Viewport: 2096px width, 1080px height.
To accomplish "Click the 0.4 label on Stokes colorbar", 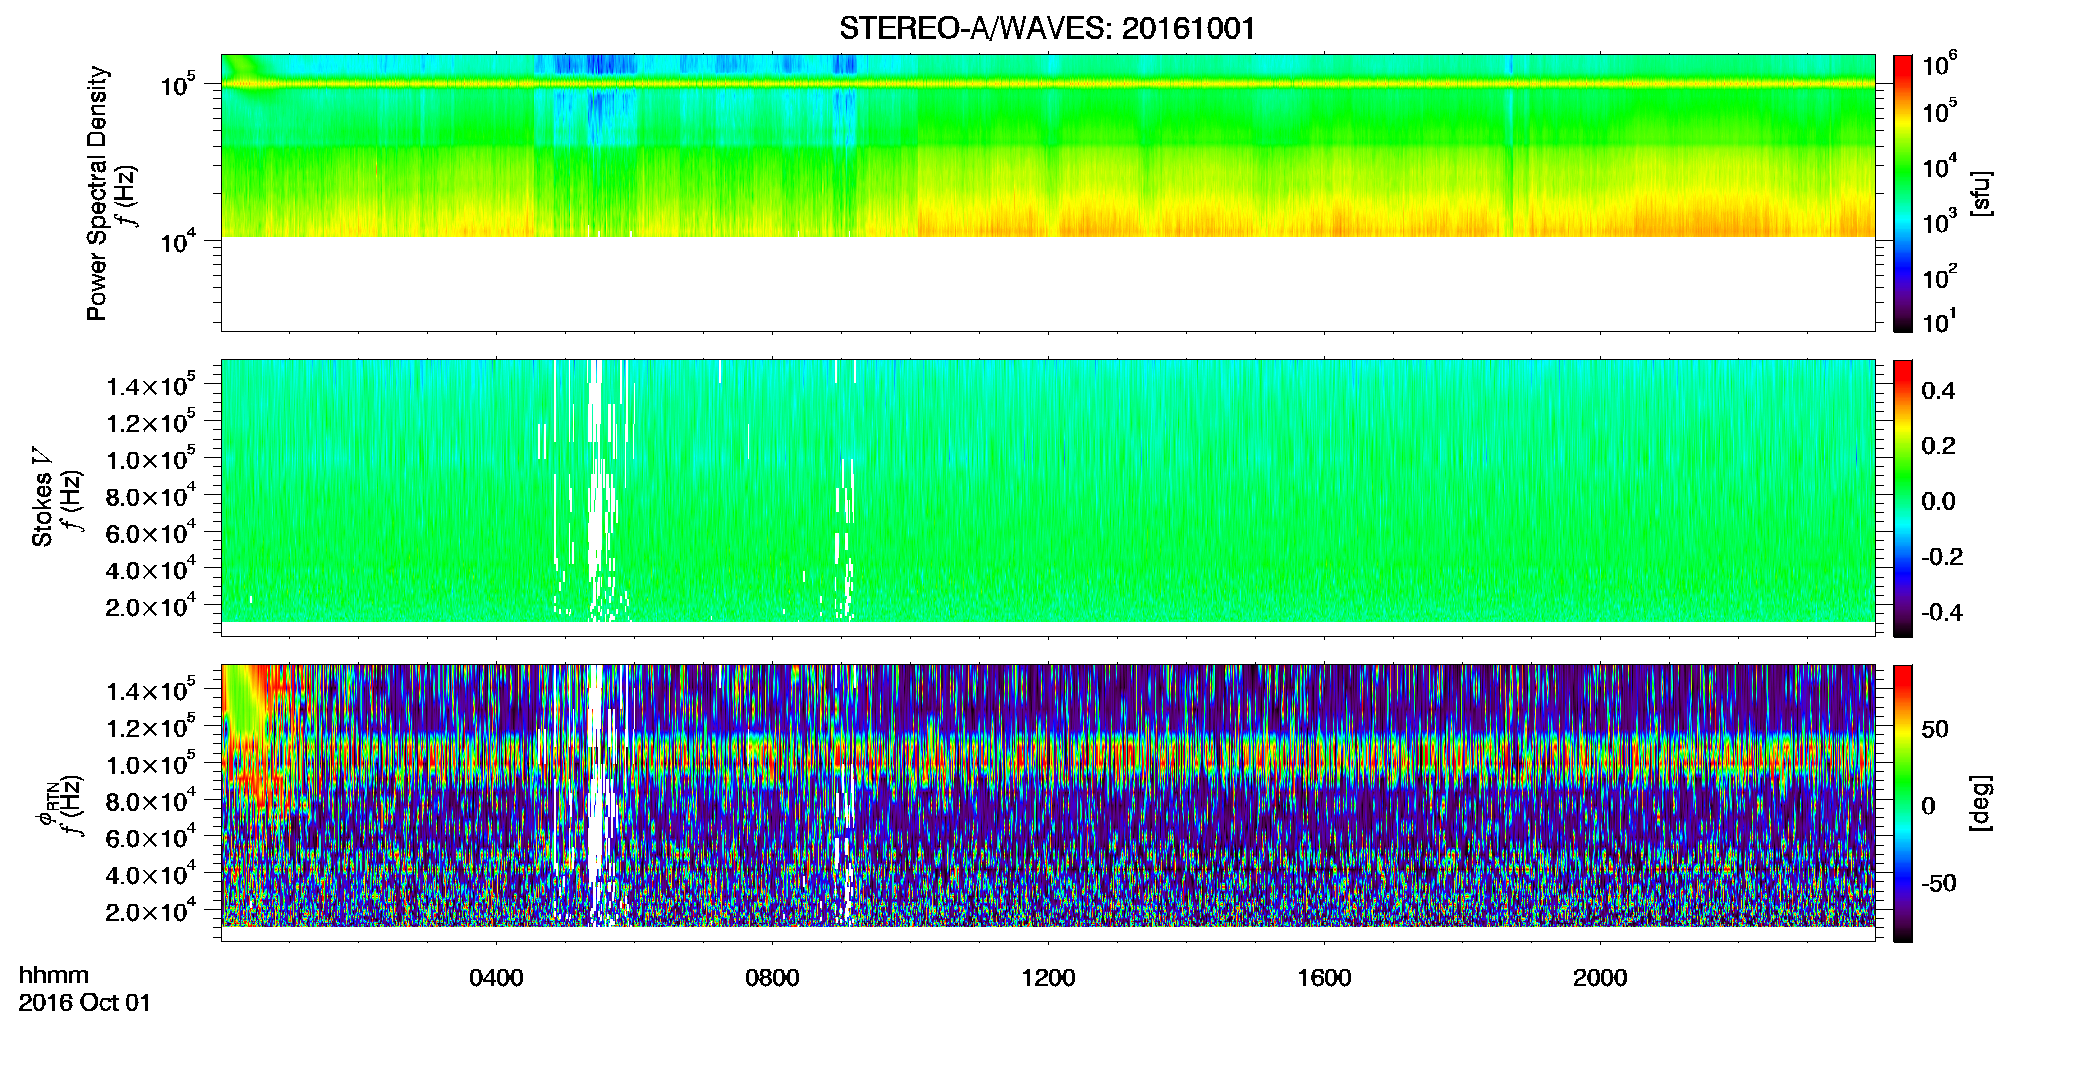I will [1938, 391].
